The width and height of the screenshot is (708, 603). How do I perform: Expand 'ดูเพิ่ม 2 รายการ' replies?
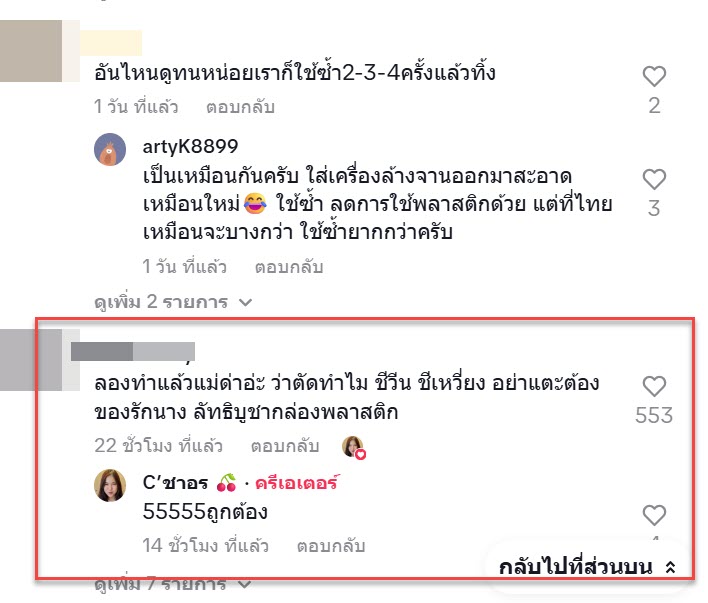coord(173,302)
